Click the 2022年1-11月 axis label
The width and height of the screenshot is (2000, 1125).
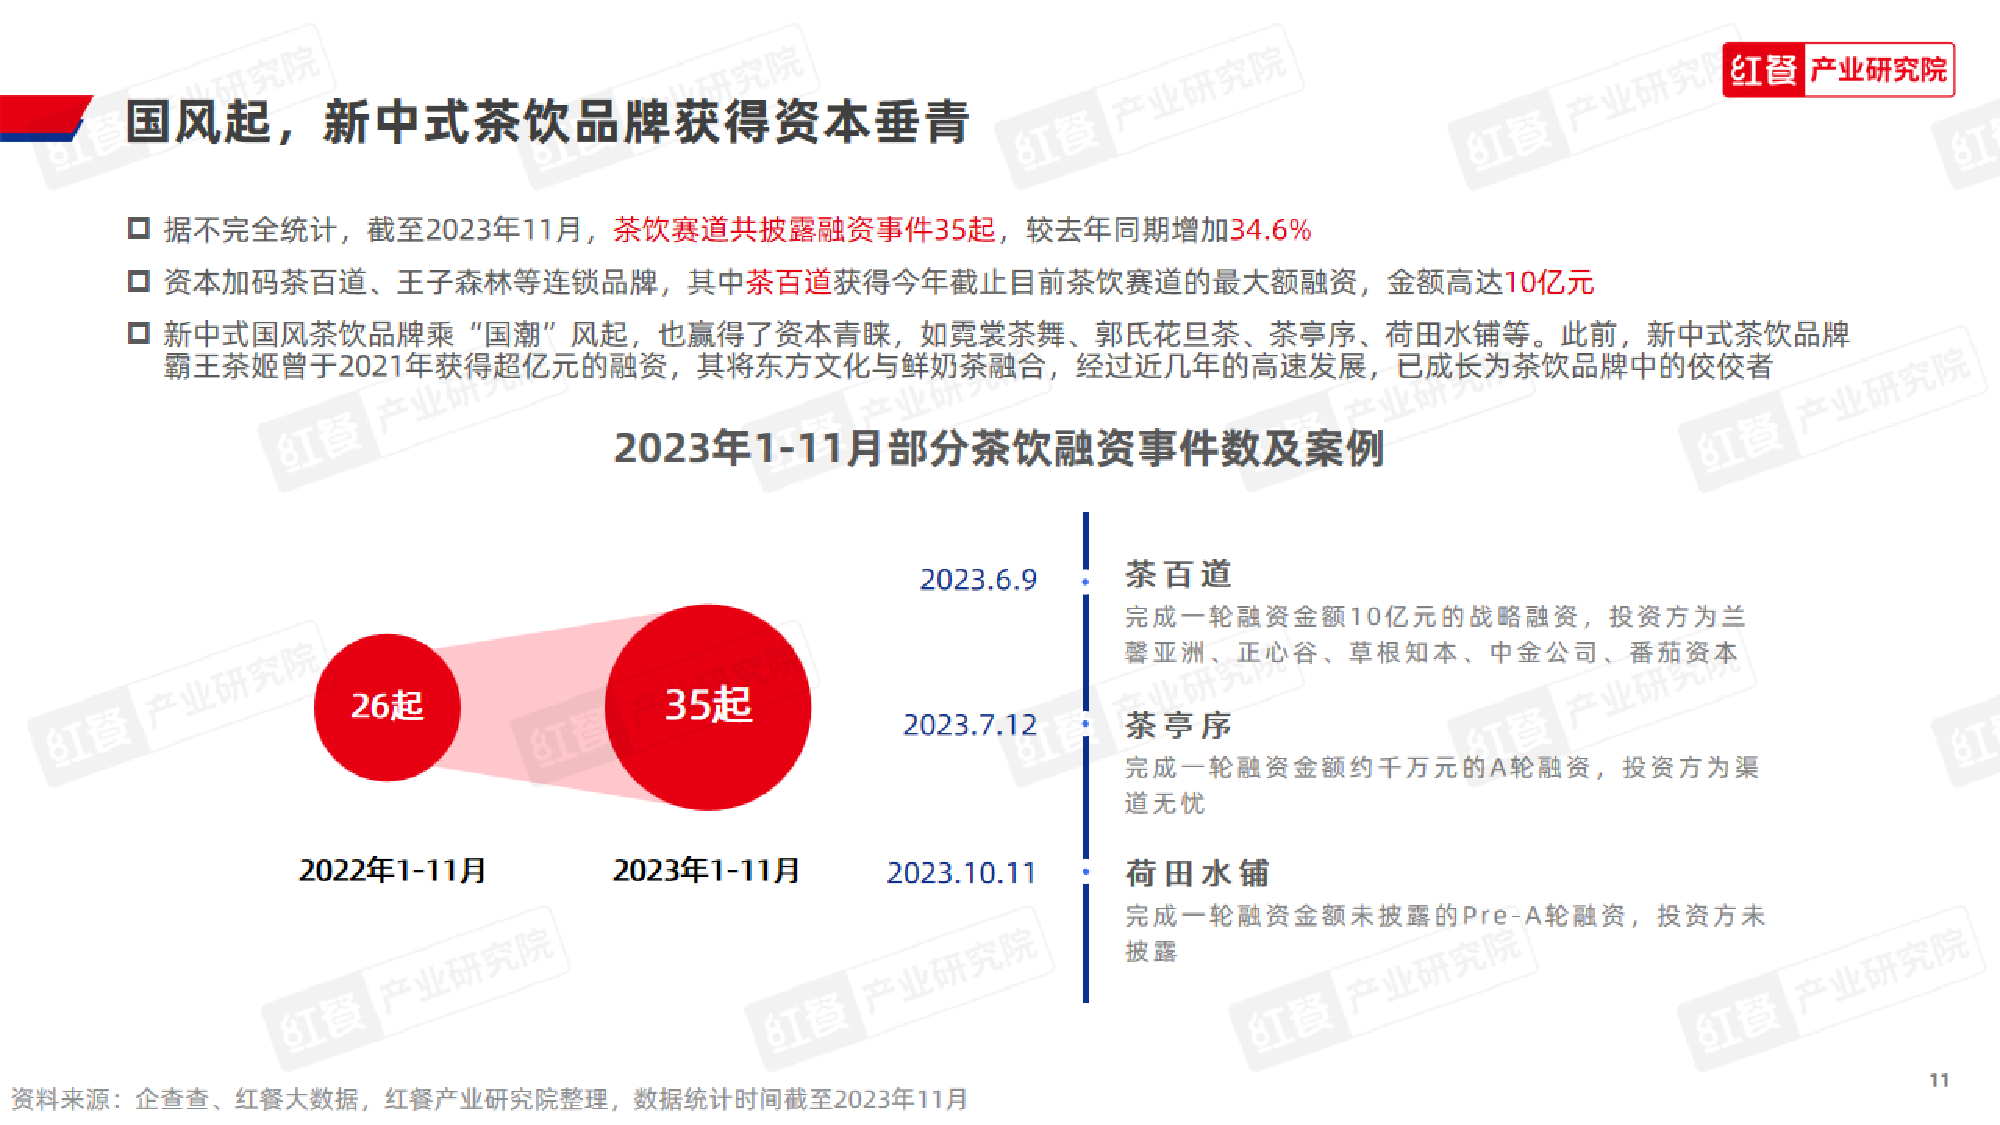[392, 870]
